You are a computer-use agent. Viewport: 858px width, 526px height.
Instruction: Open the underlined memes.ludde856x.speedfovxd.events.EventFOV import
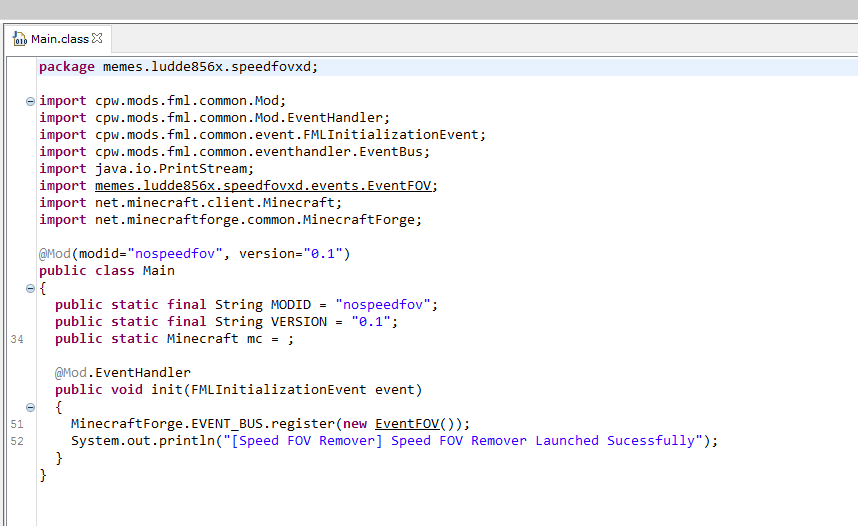click(263, 186)
